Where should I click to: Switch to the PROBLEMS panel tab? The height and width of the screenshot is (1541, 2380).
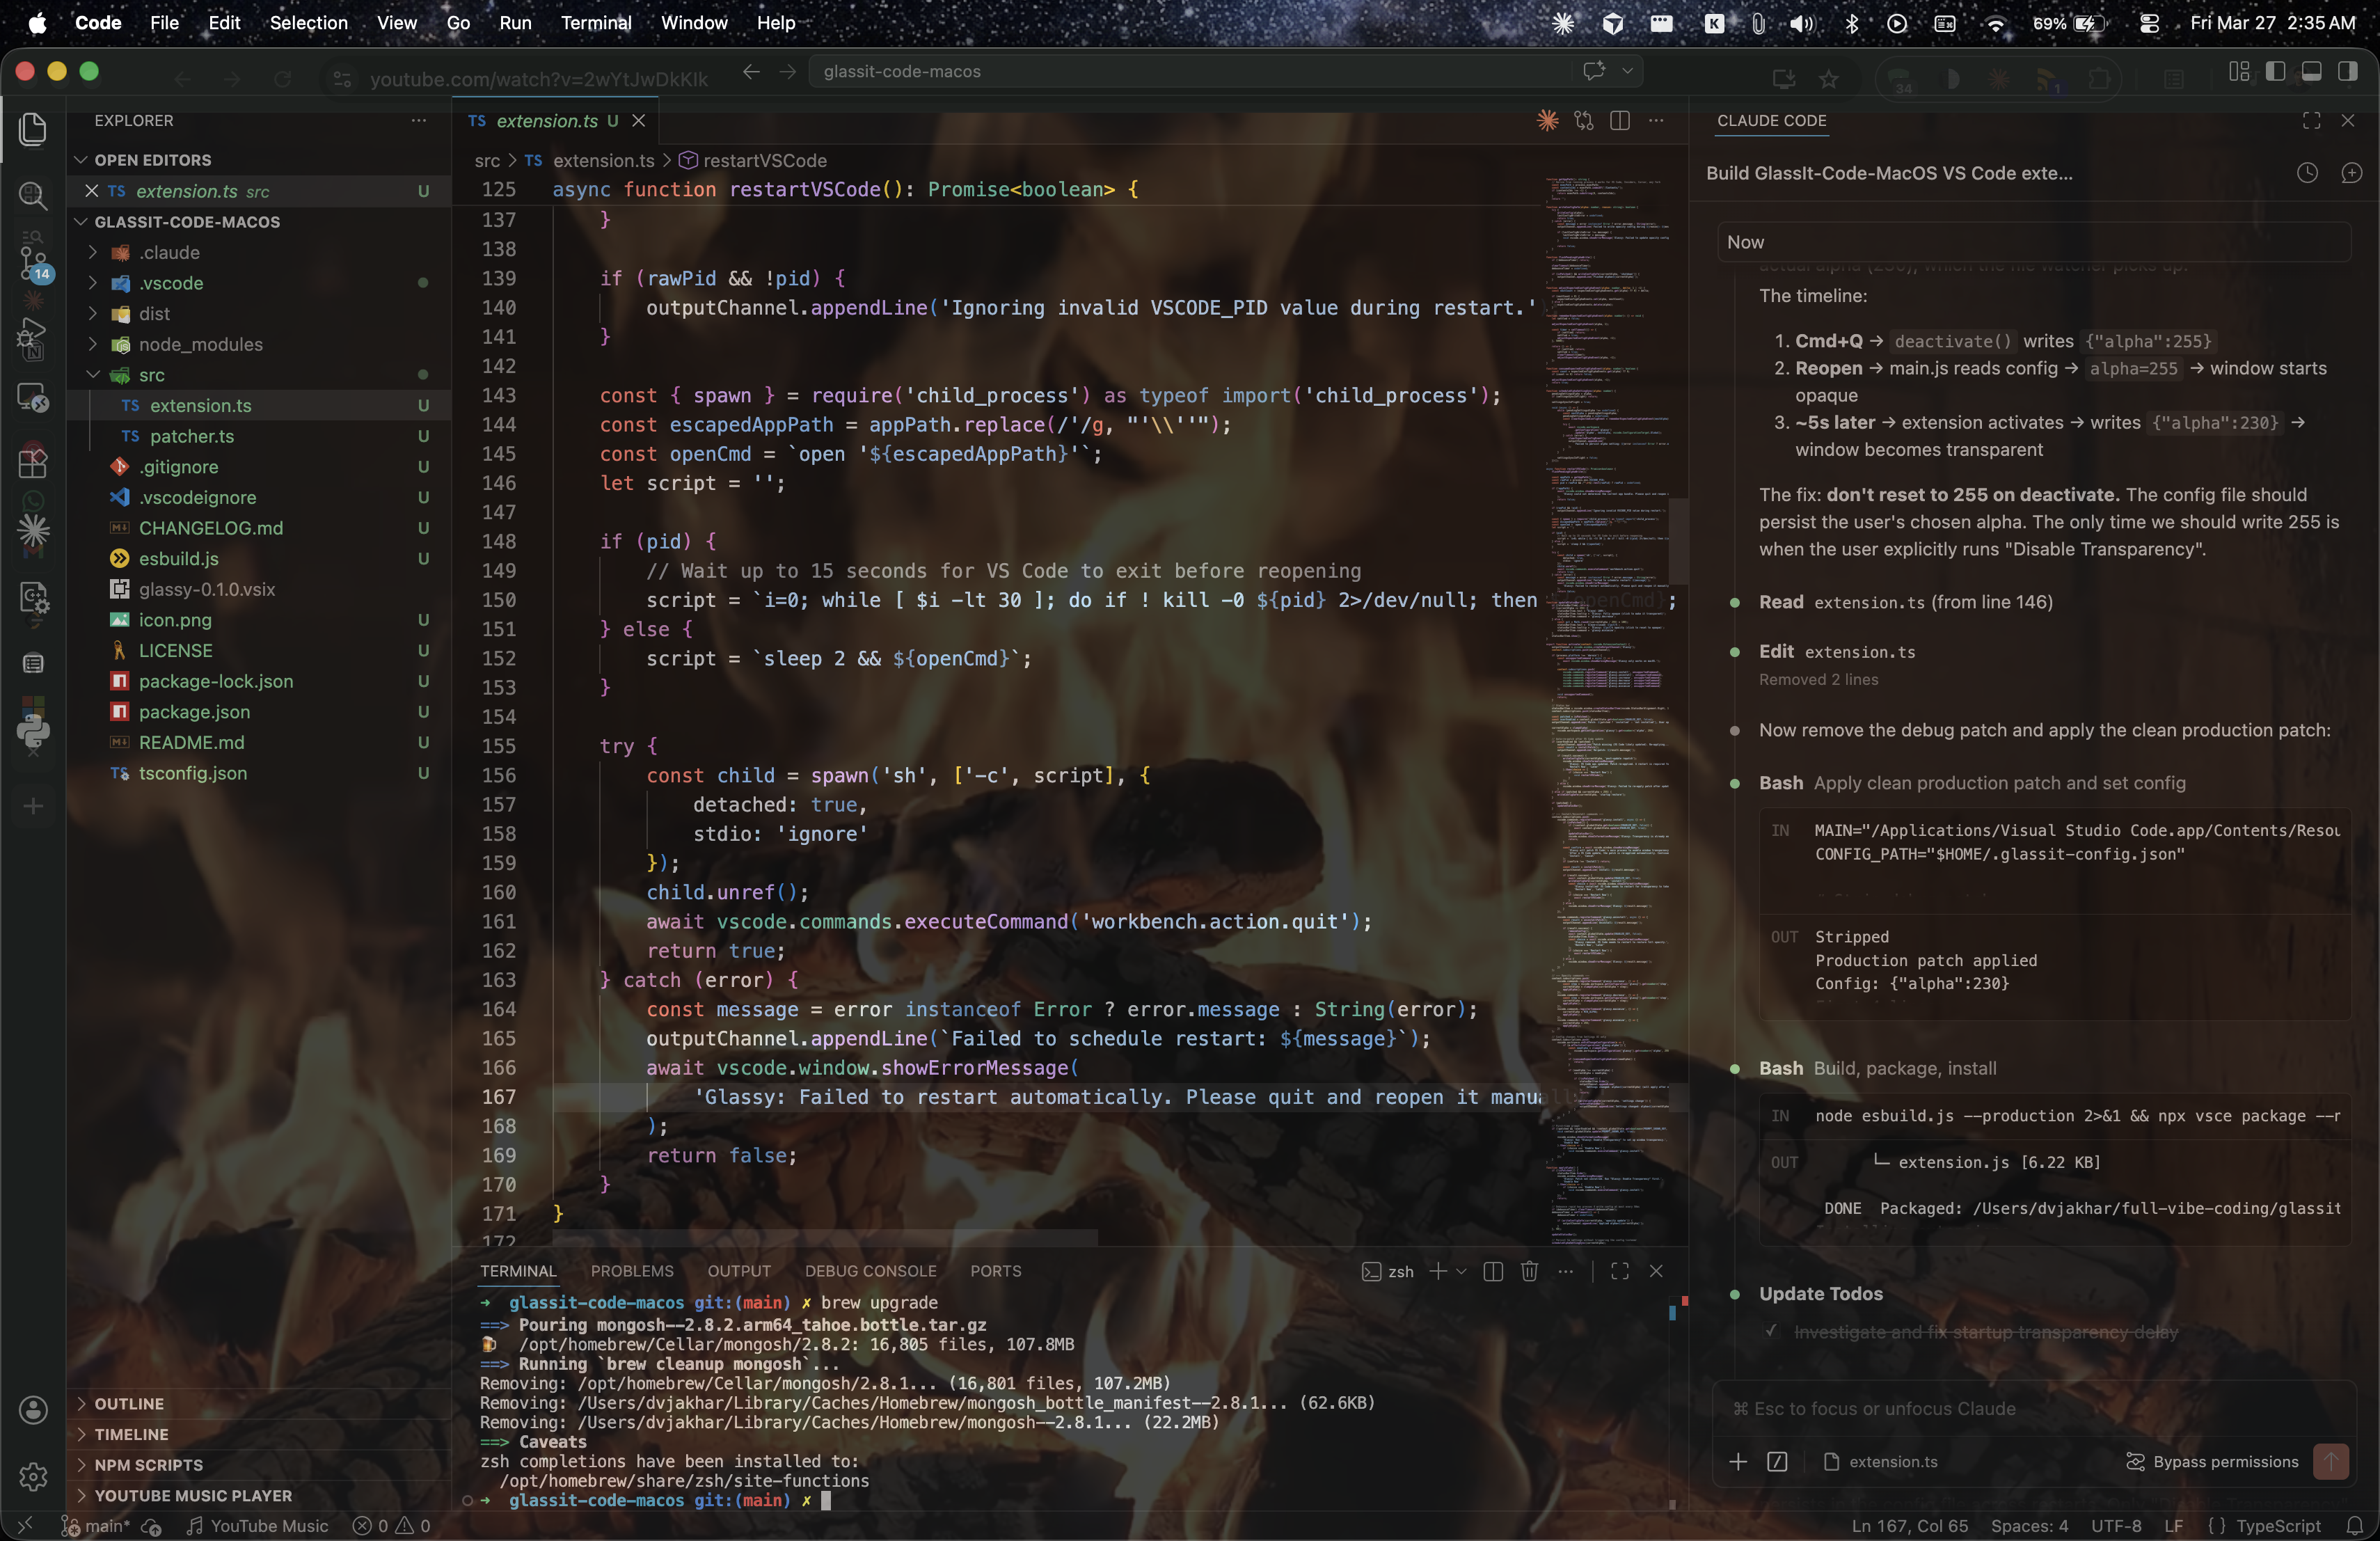pyautogui.click(x=632, y=1271)
